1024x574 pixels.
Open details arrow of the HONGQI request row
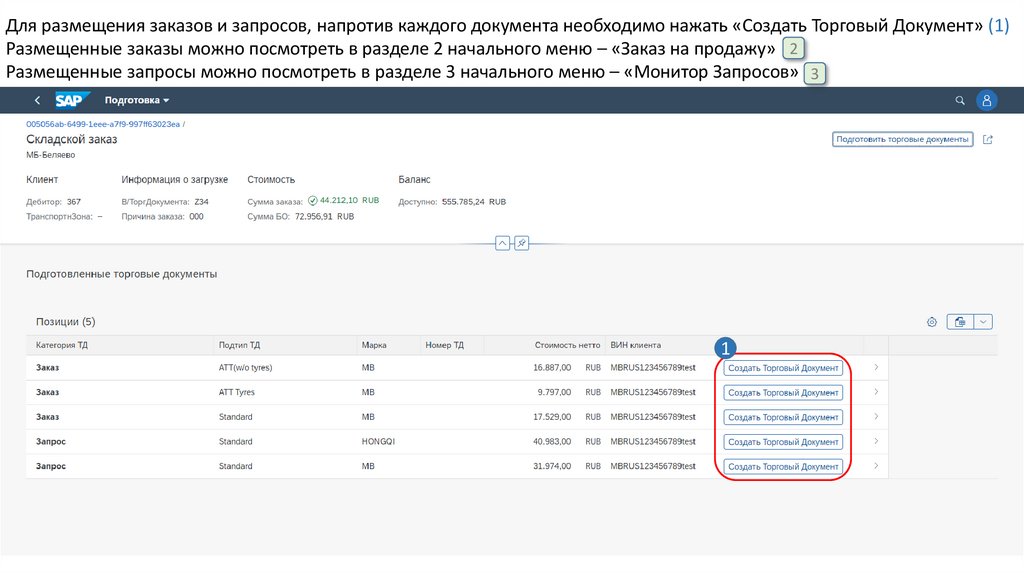pos(876,441)
